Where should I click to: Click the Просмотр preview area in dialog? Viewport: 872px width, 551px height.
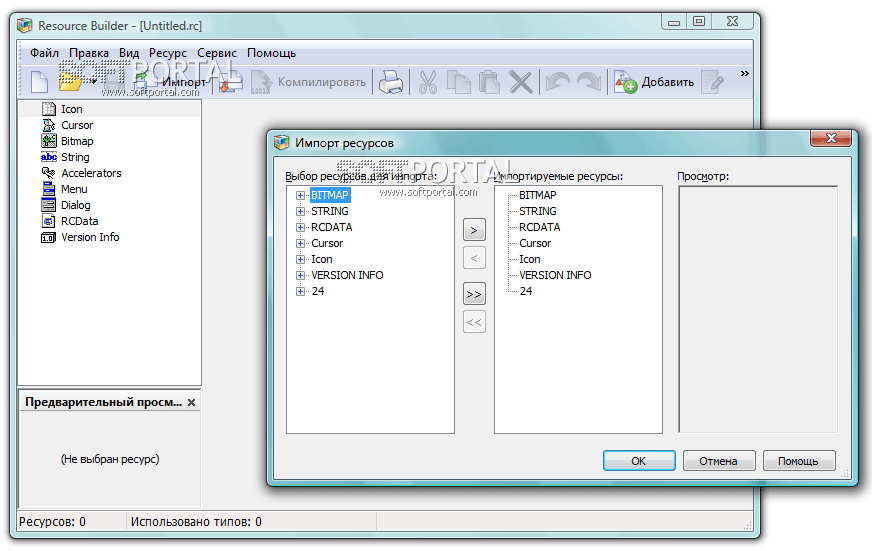point(758,309)
